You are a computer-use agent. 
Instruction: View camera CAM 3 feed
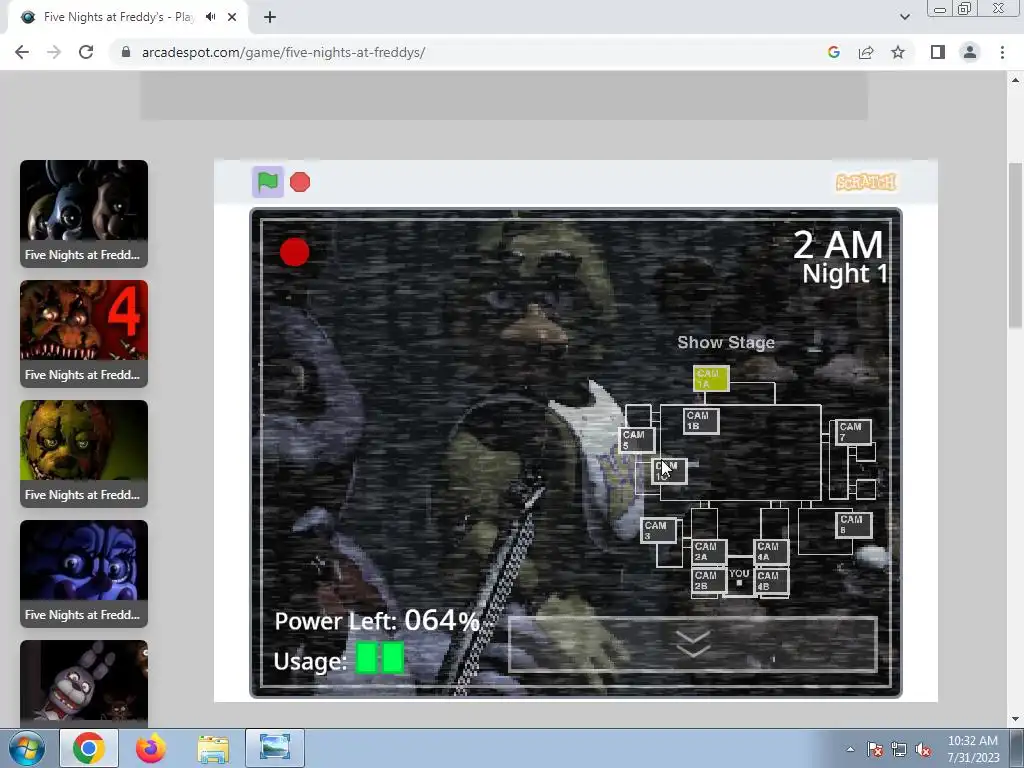coord(658,530)
